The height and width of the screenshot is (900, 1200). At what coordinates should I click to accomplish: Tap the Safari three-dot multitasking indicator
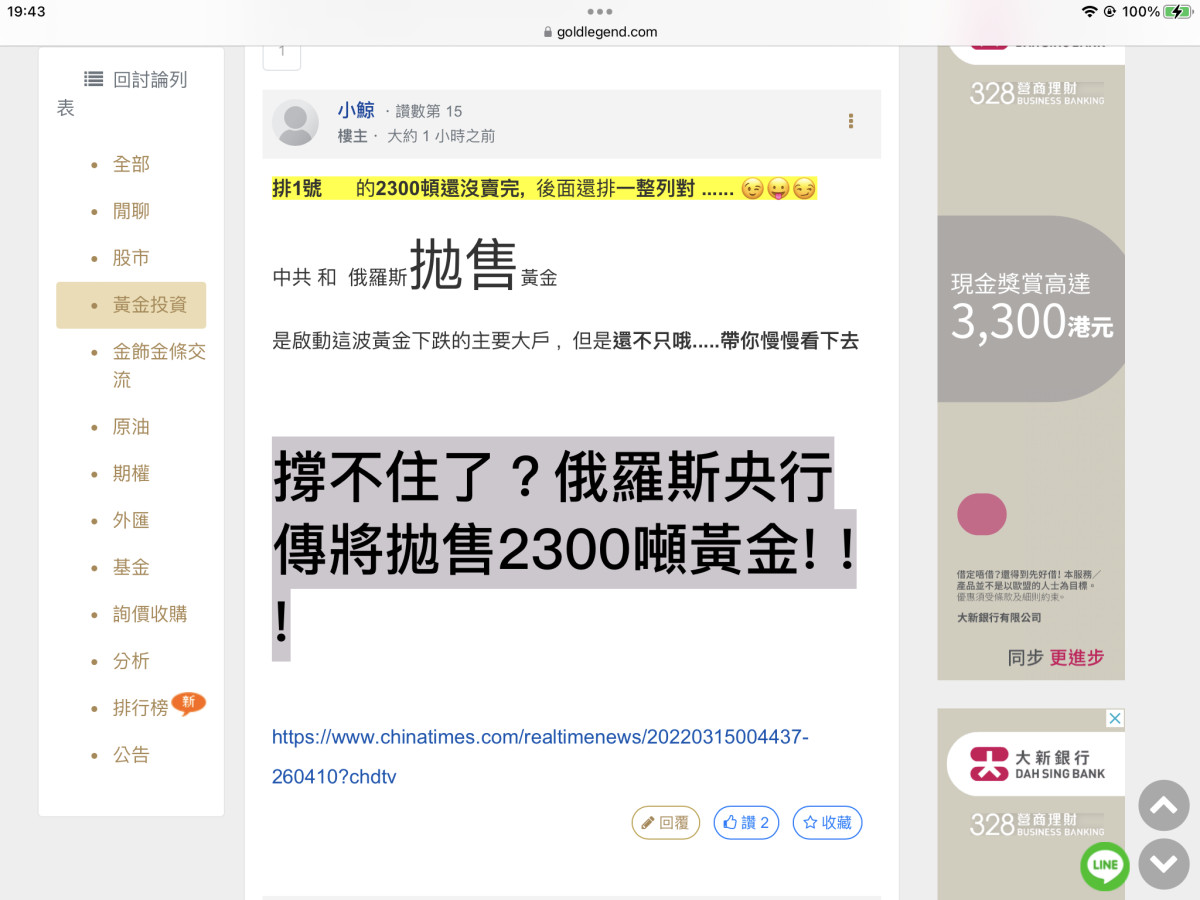pos(600,12)
